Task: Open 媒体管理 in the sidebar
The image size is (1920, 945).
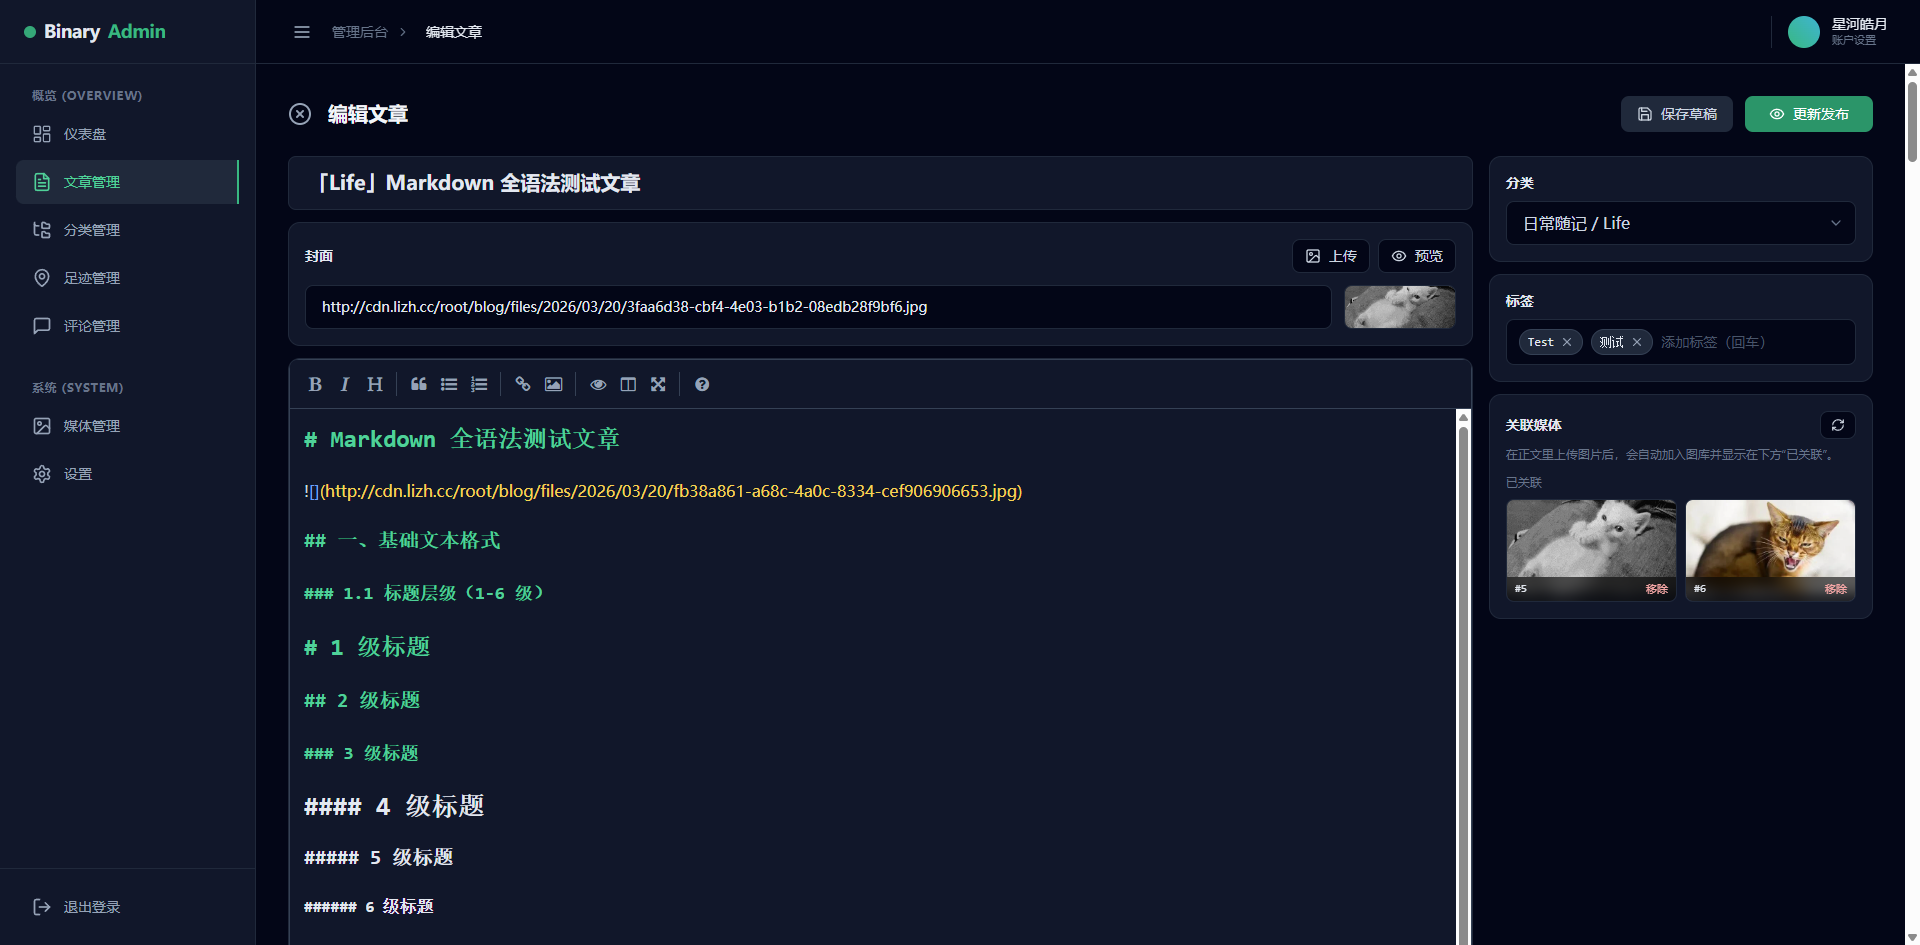Action: coord(128,426)
